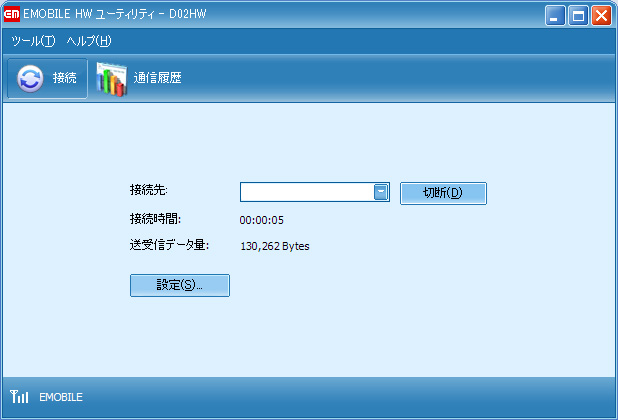This screenshot has height=420, width=618.
Task: Select the 00:00:05 connection time value
Action: 262,220
